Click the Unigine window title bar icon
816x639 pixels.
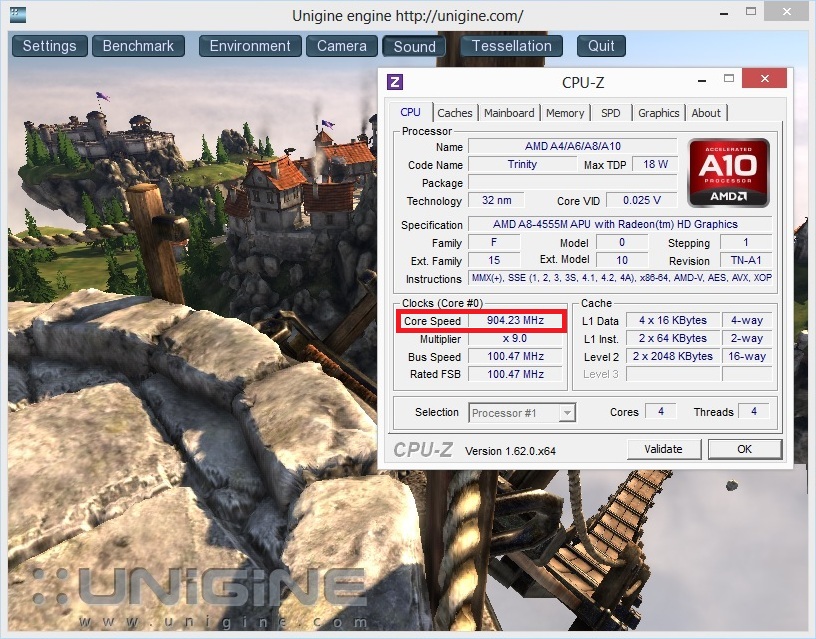tap(18, 14)
